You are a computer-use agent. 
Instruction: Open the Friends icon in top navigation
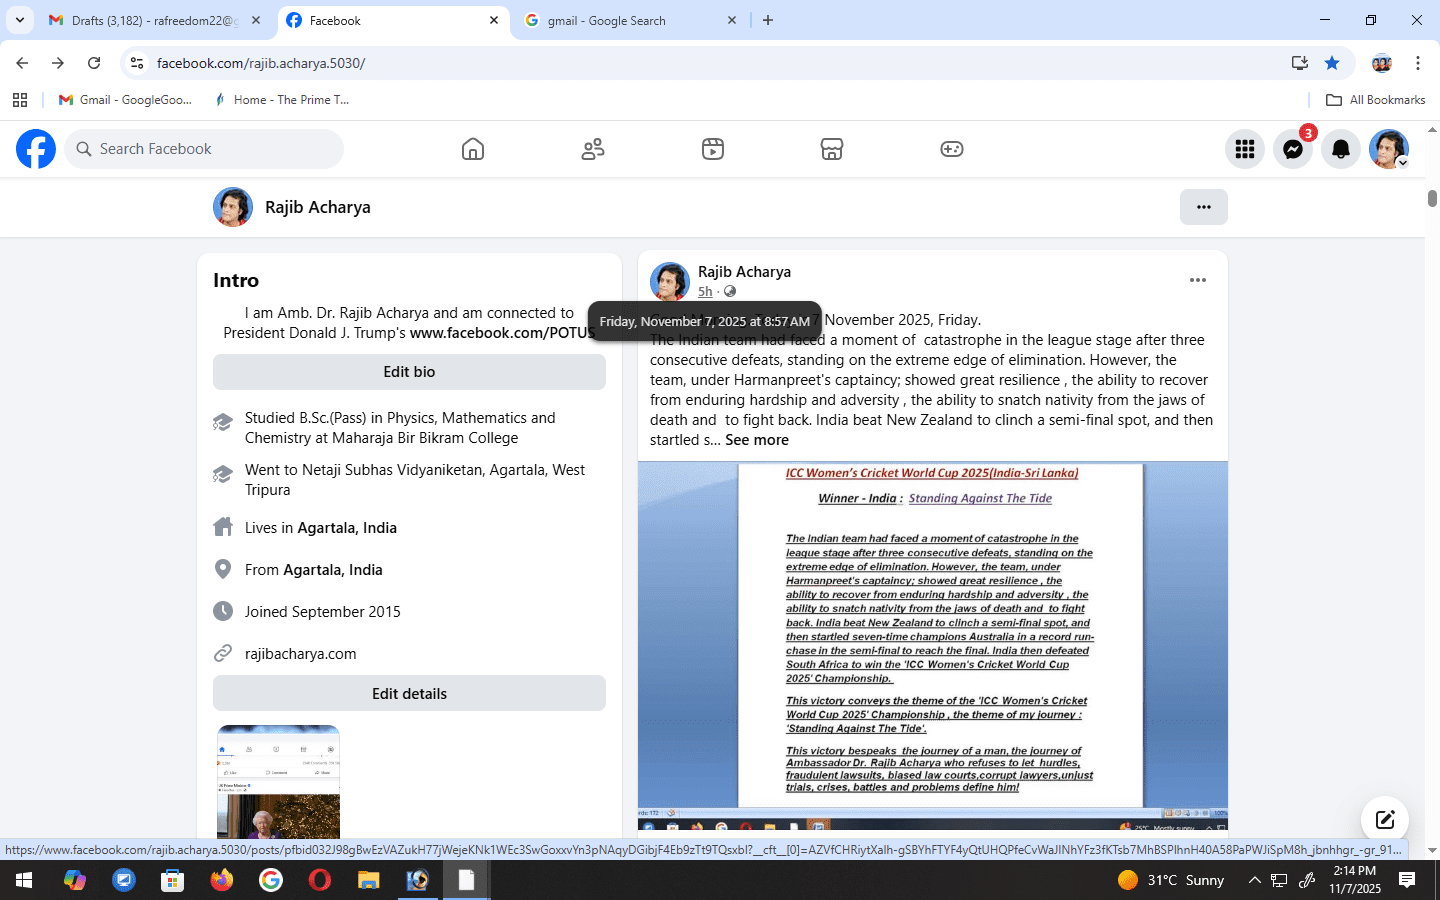coord(593,149)
